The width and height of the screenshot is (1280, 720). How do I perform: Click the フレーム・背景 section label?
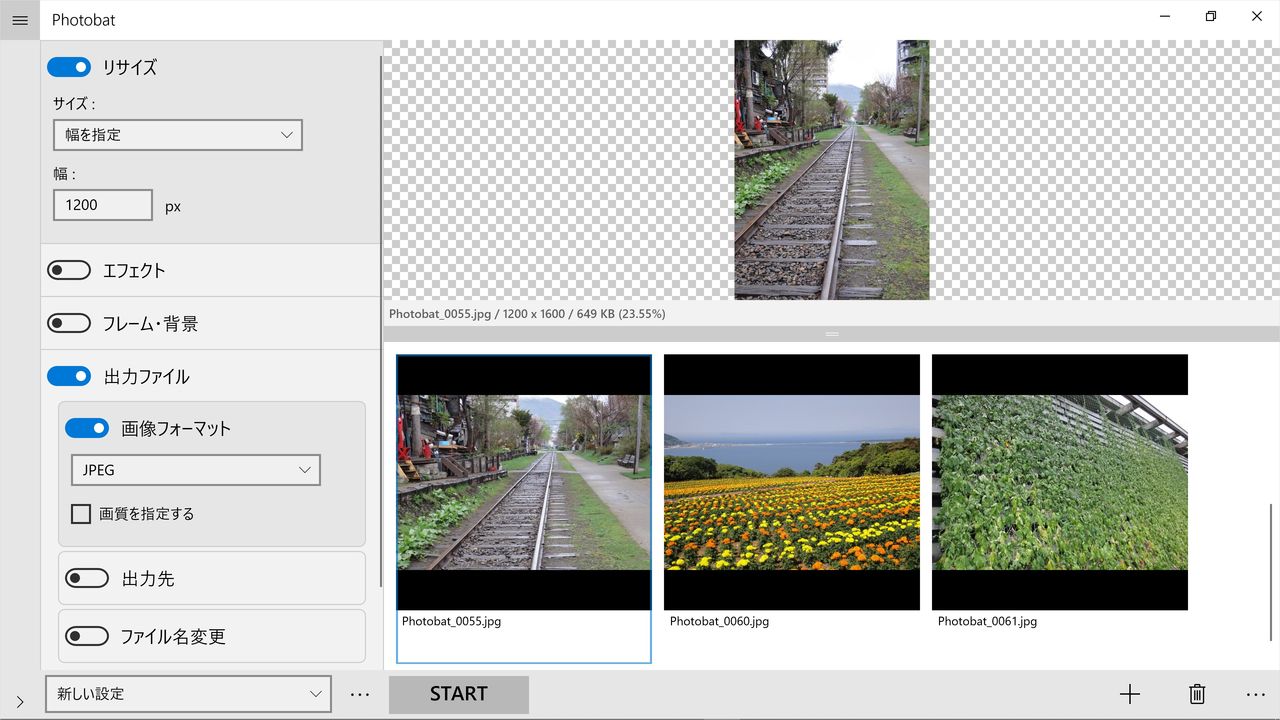150,323
